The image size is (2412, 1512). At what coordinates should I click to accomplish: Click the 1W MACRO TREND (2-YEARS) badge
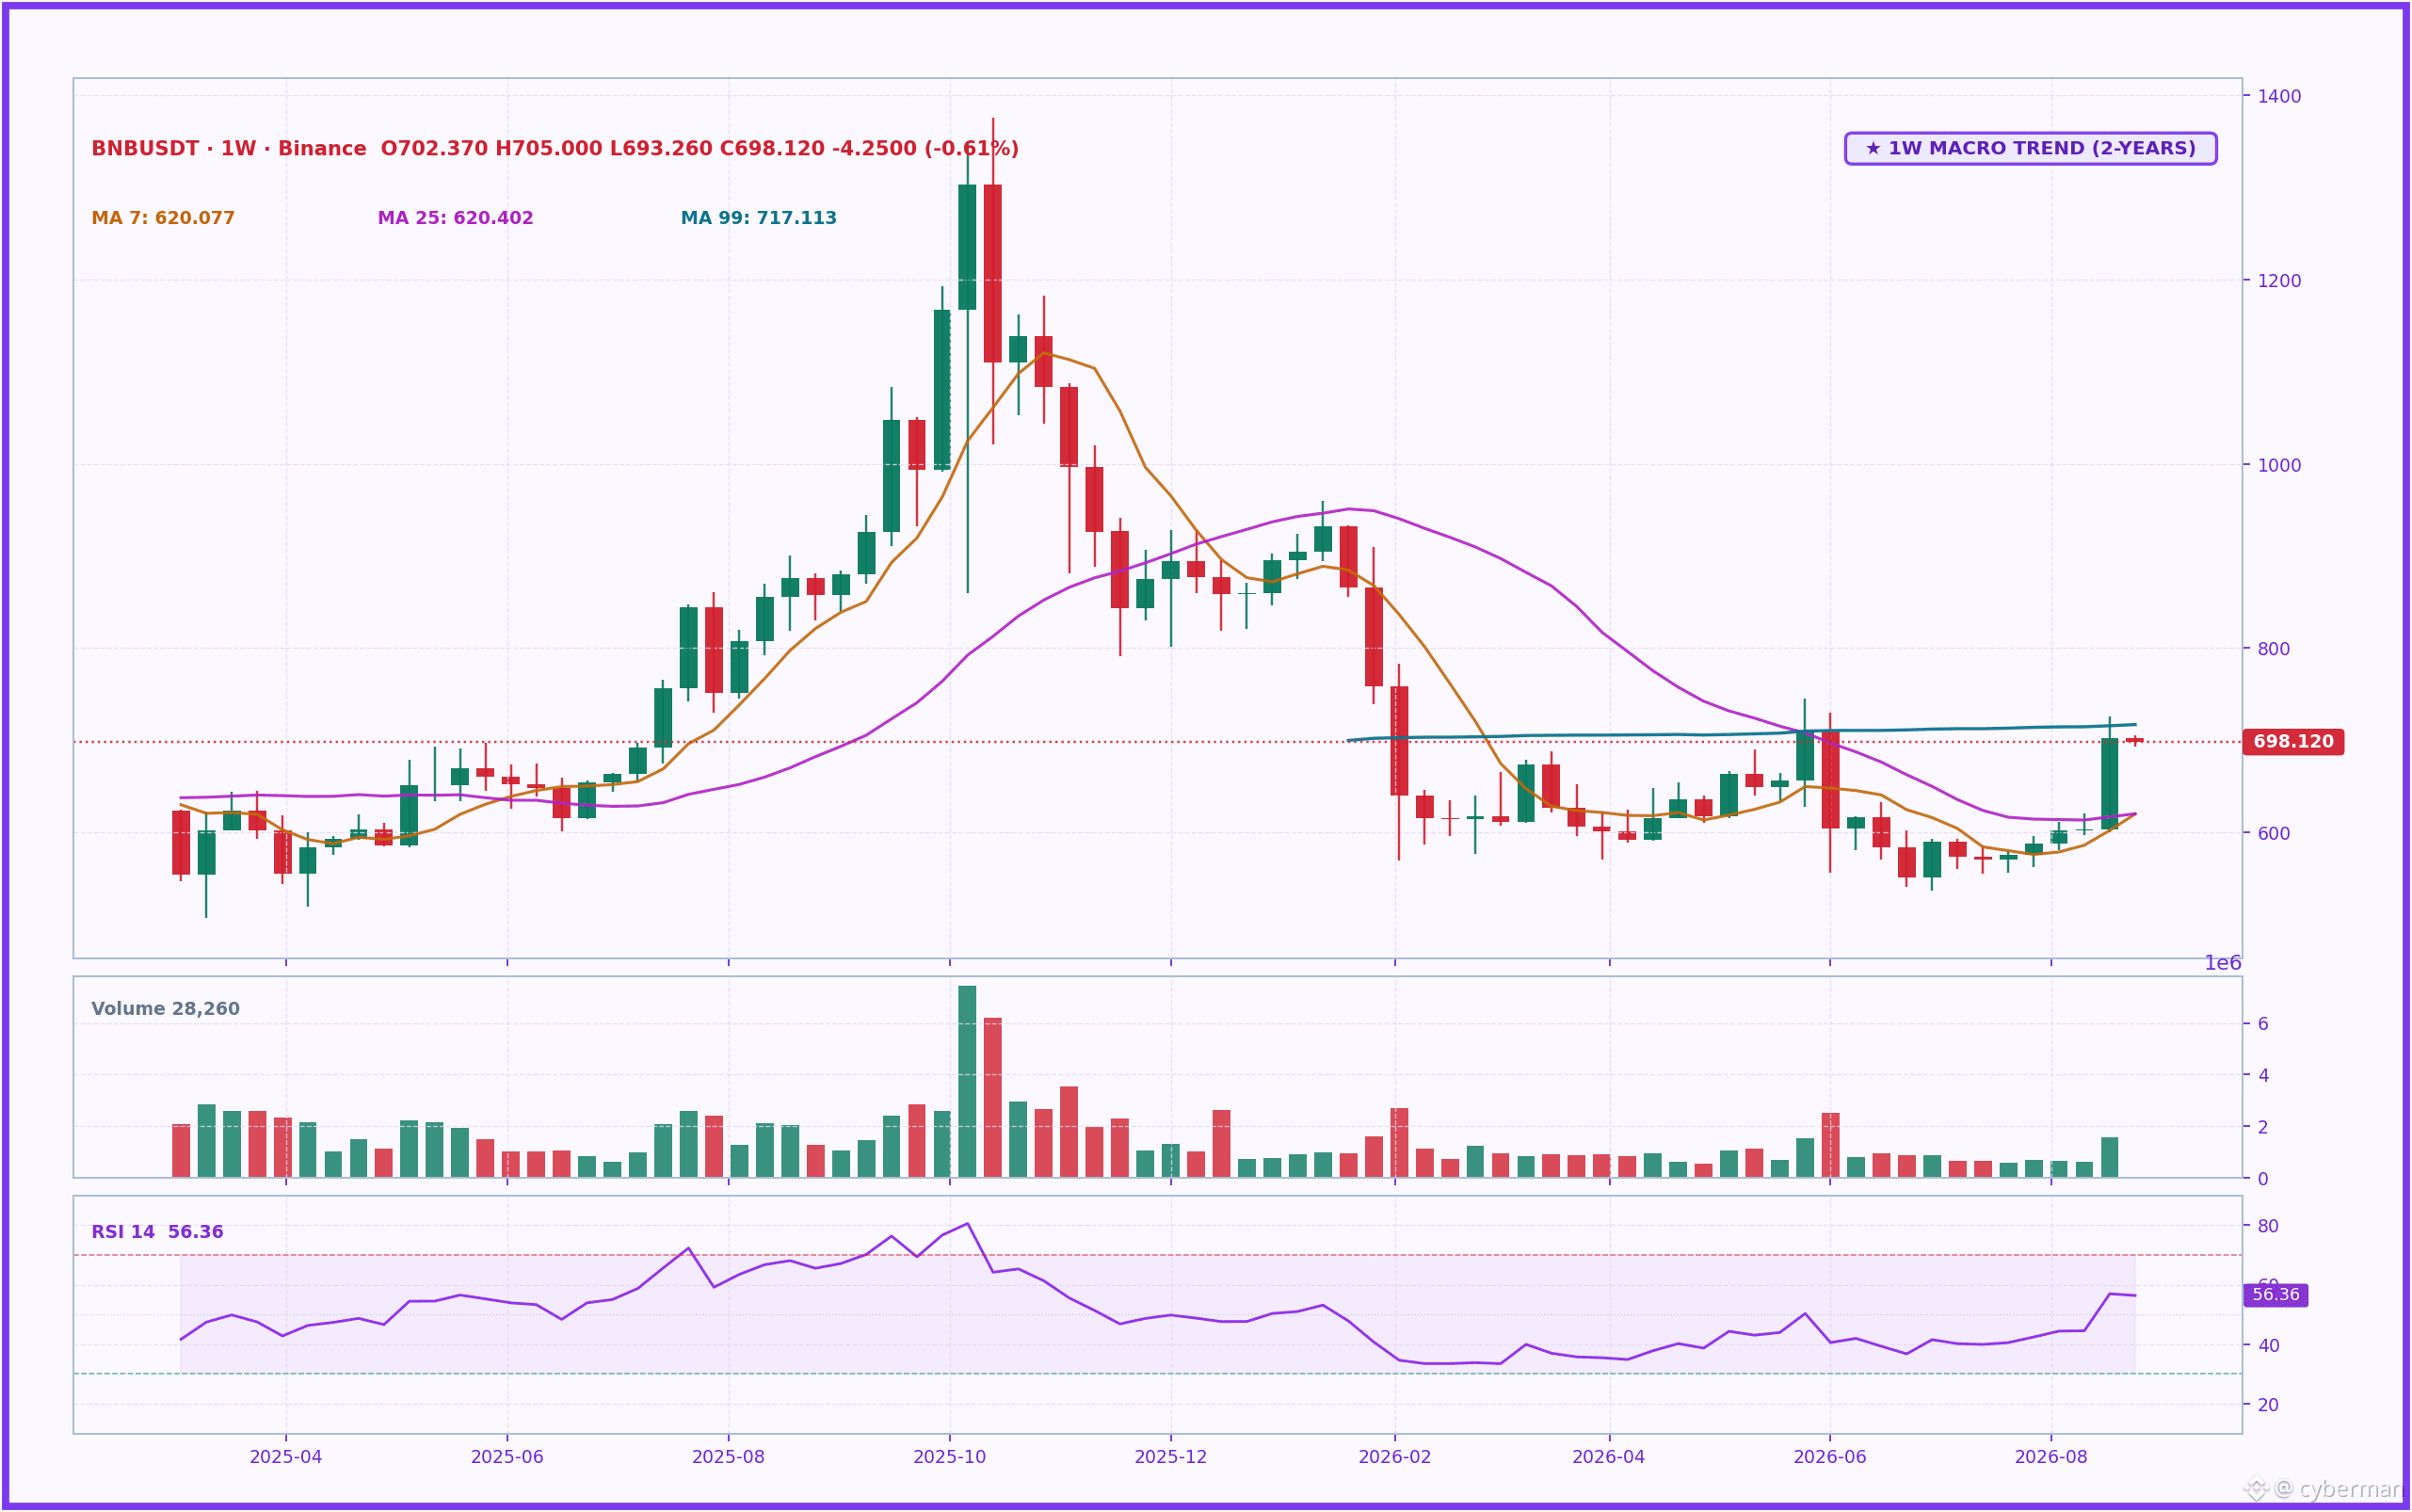pos(2030,149)
